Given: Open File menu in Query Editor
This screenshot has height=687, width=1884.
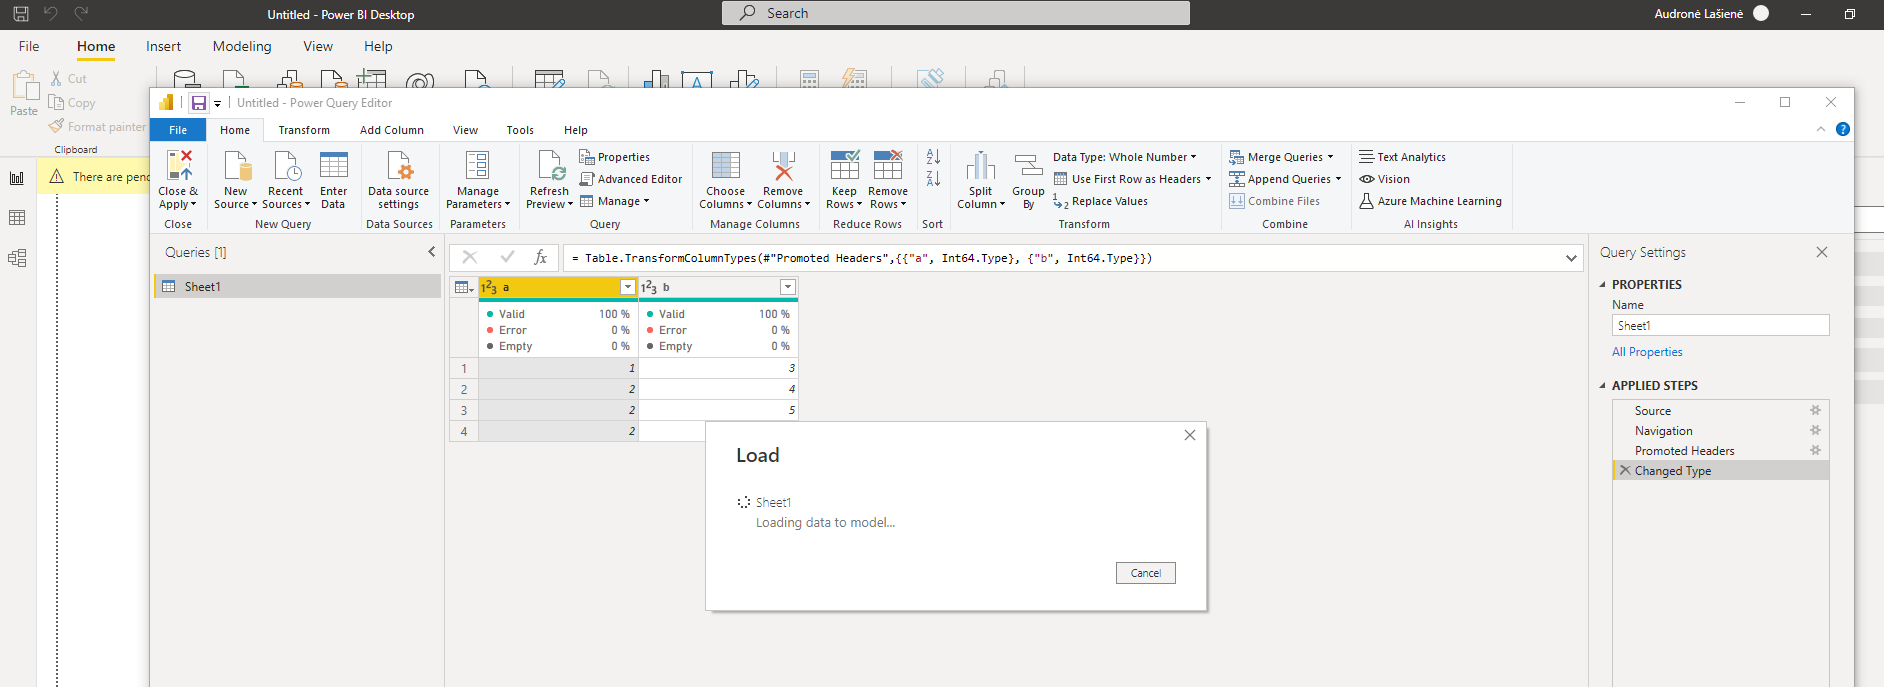Looking at the screenshot, I should click(x=178, y=130).
